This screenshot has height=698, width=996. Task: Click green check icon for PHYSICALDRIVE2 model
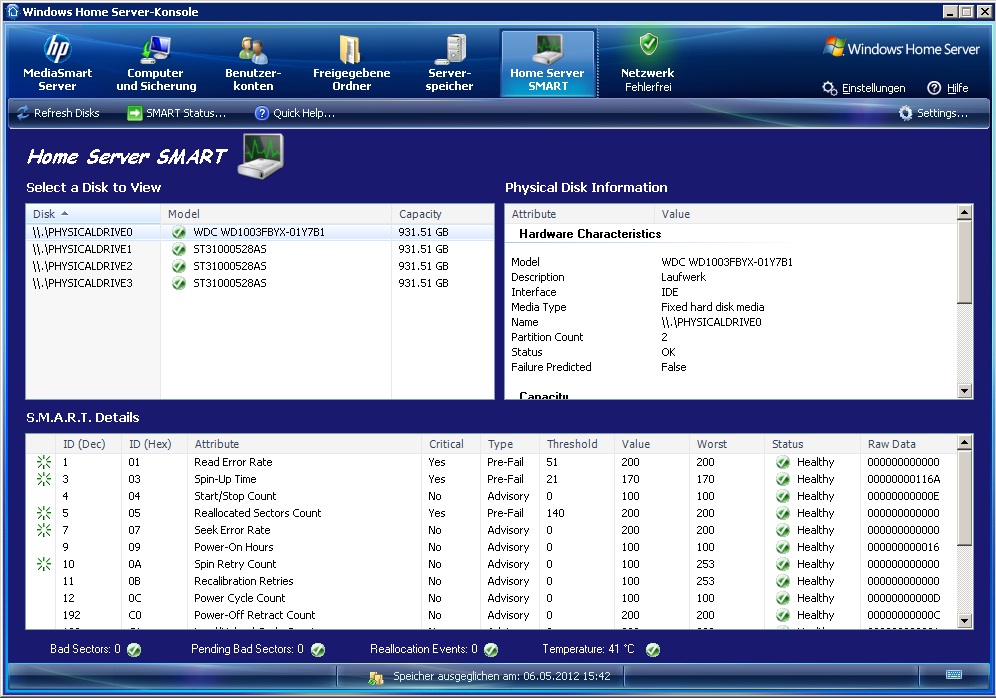(179, 266)
